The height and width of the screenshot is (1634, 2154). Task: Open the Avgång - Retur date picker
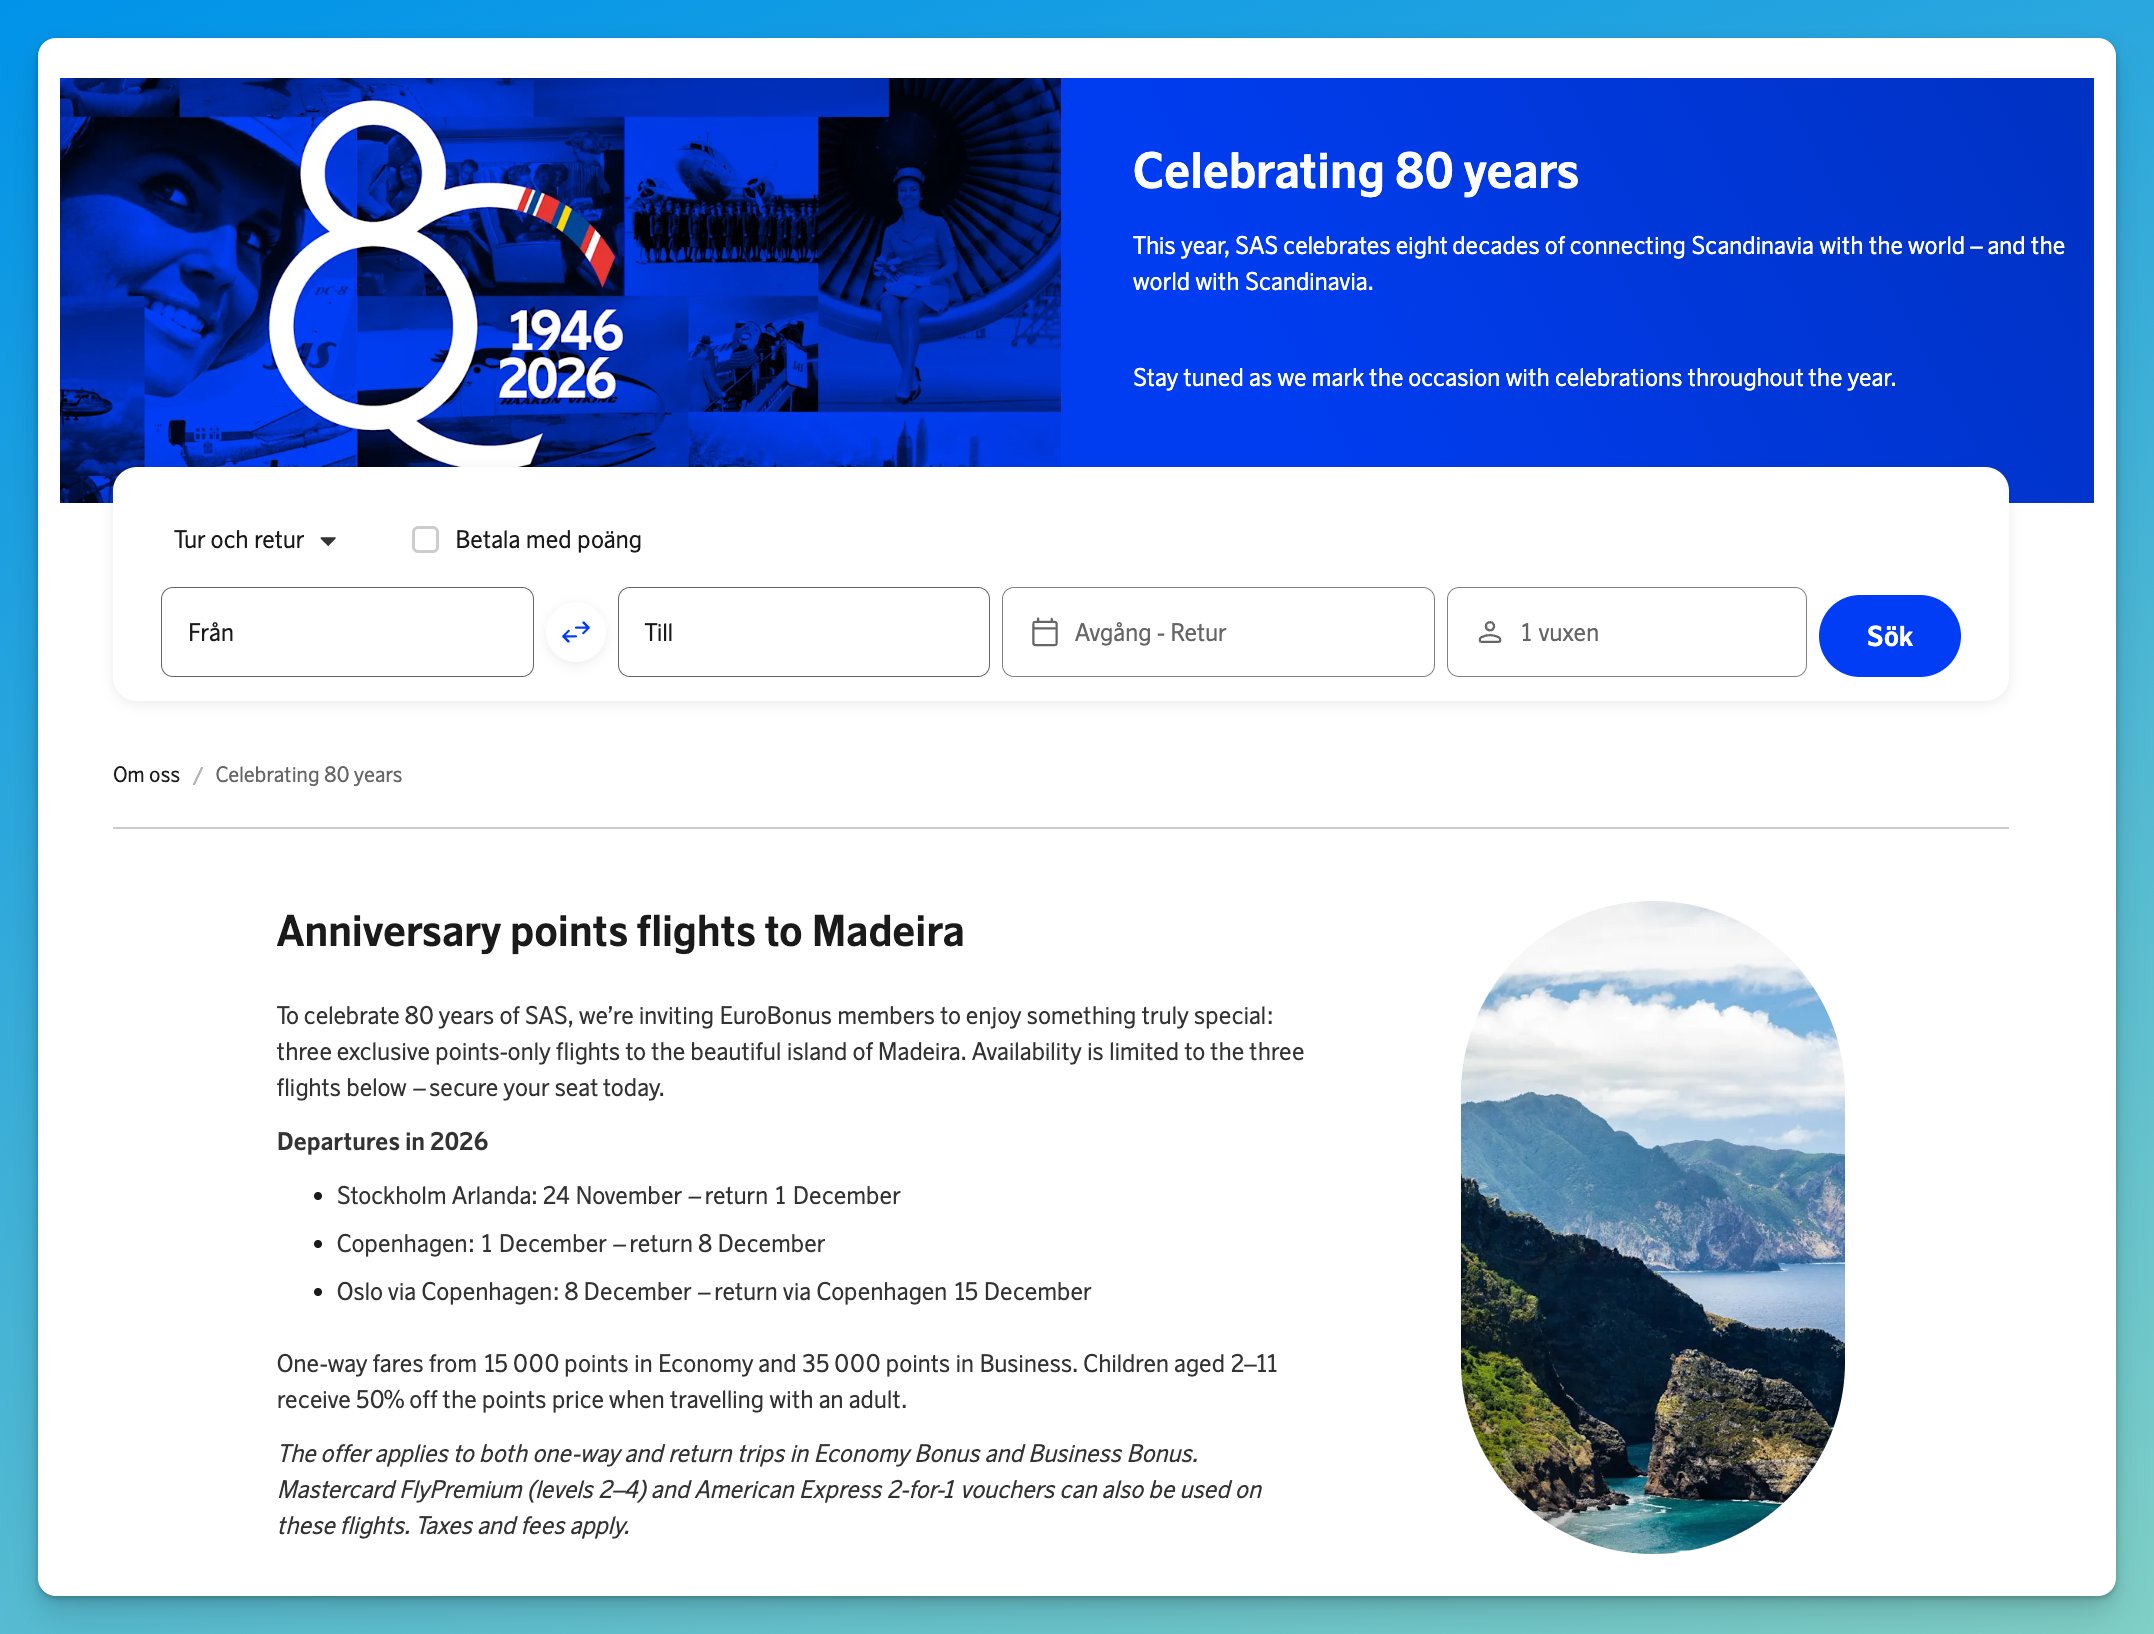click(x=1218, y=632)
